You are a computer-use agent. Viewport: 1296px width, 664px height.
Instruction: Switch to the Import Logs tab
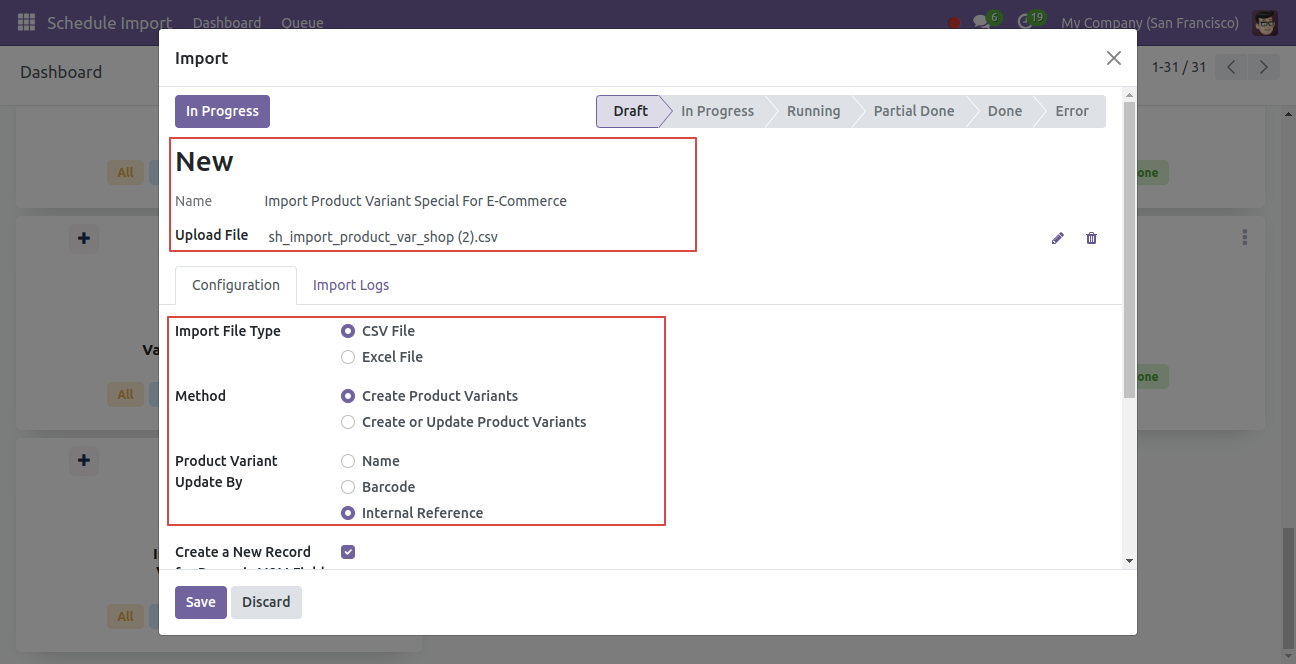pyautogui.click(x=351, y=285)
